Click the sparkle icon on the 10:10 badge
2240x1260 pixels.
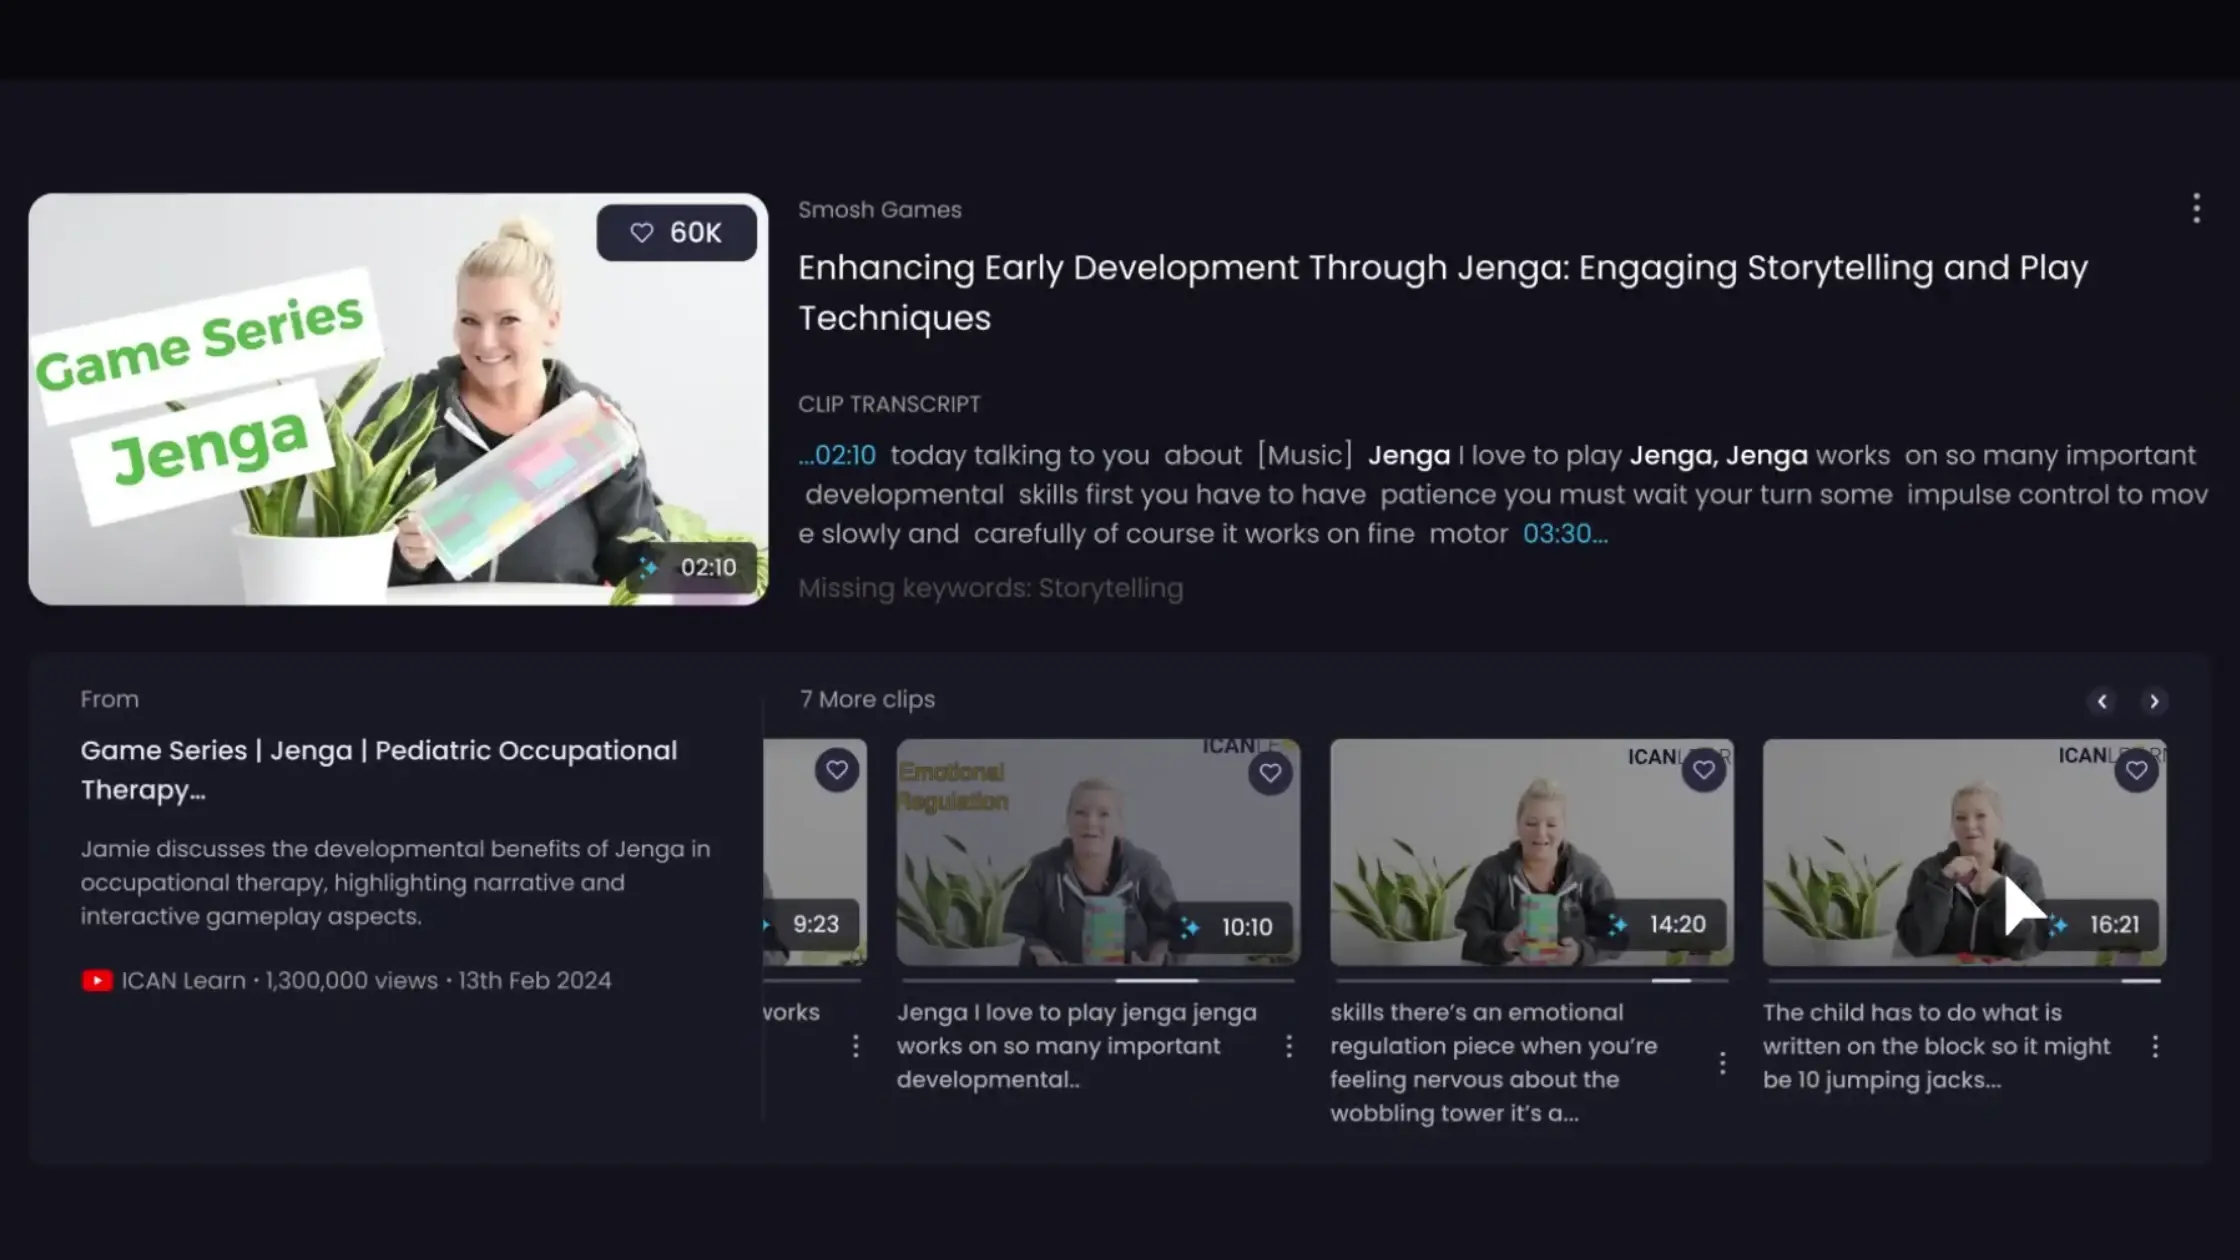point(1189,927)
